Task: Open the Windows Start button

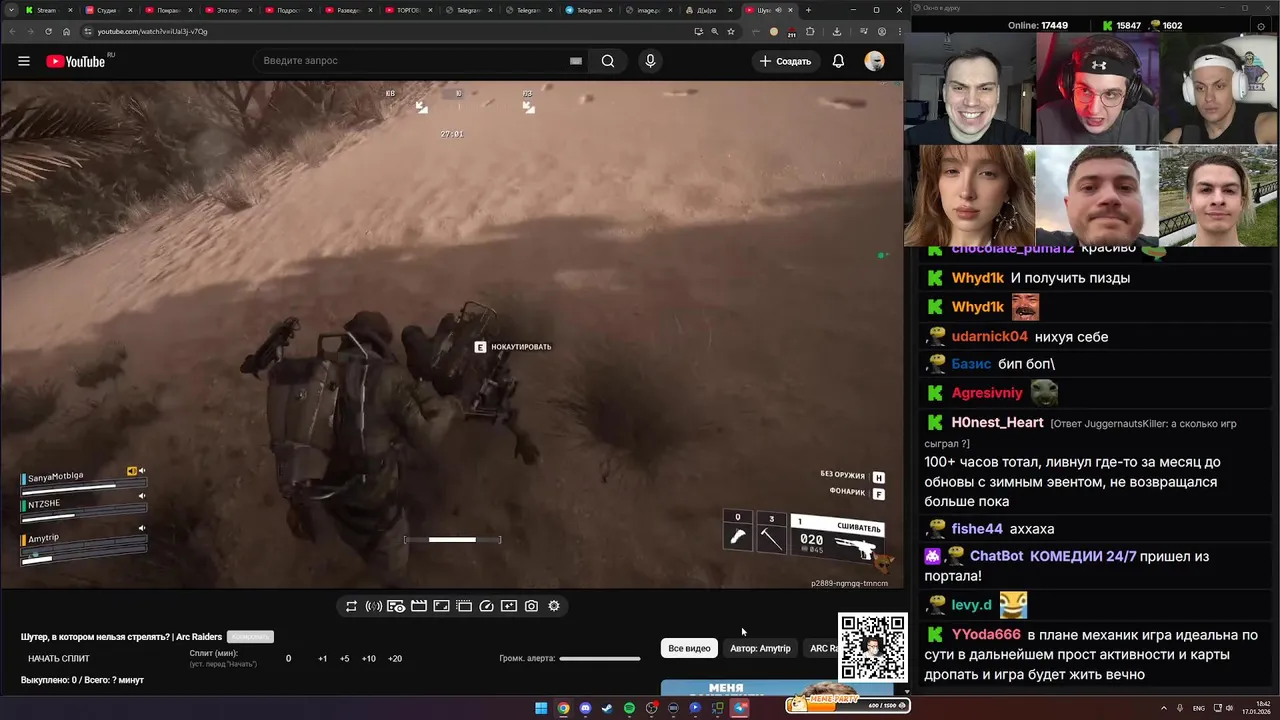Action: [541, 708]
